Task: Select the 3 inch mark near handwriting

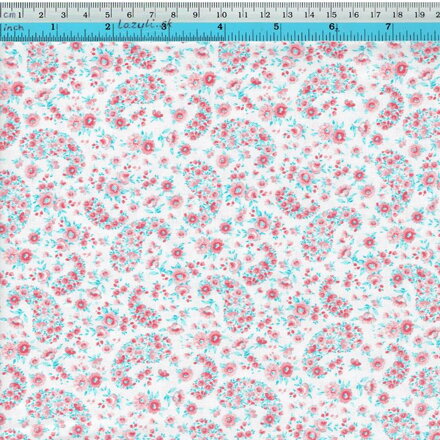Action: 164,27
